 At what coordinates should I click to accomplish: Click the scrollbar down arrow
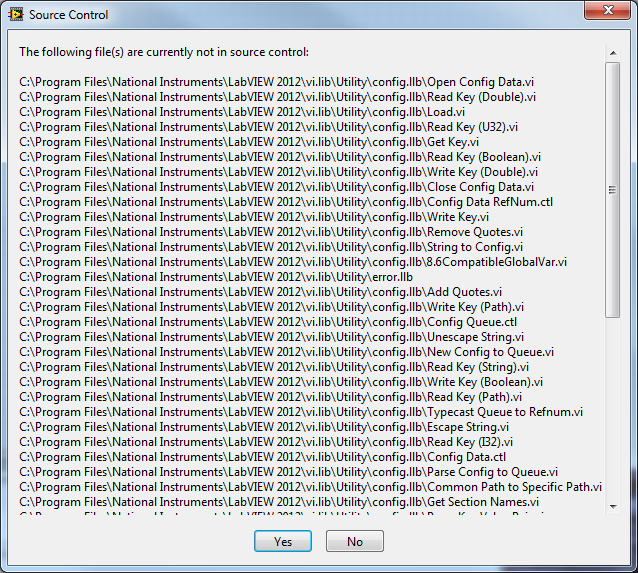click(x=613, y=507)
